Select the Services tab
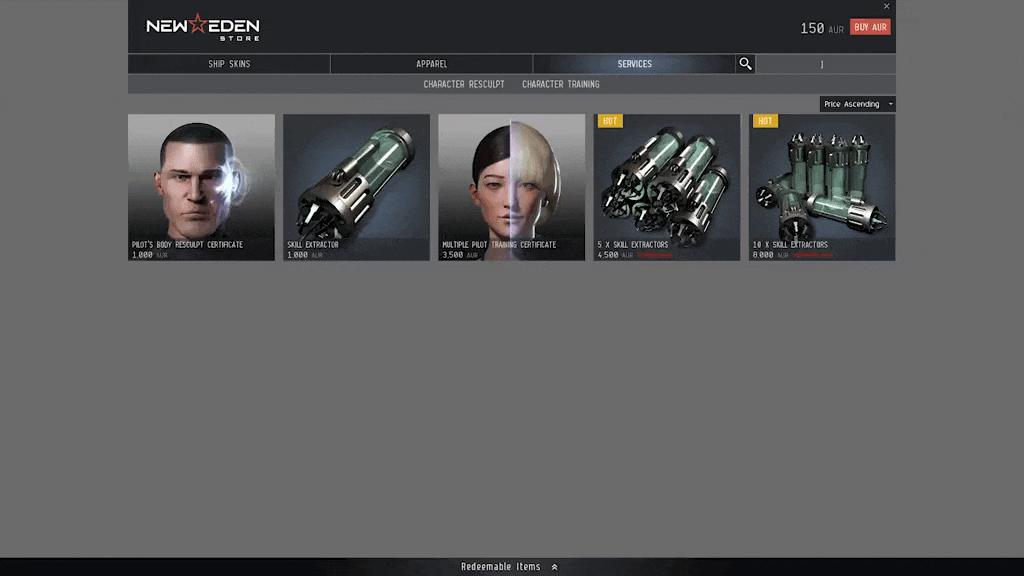 pos(634,64)
